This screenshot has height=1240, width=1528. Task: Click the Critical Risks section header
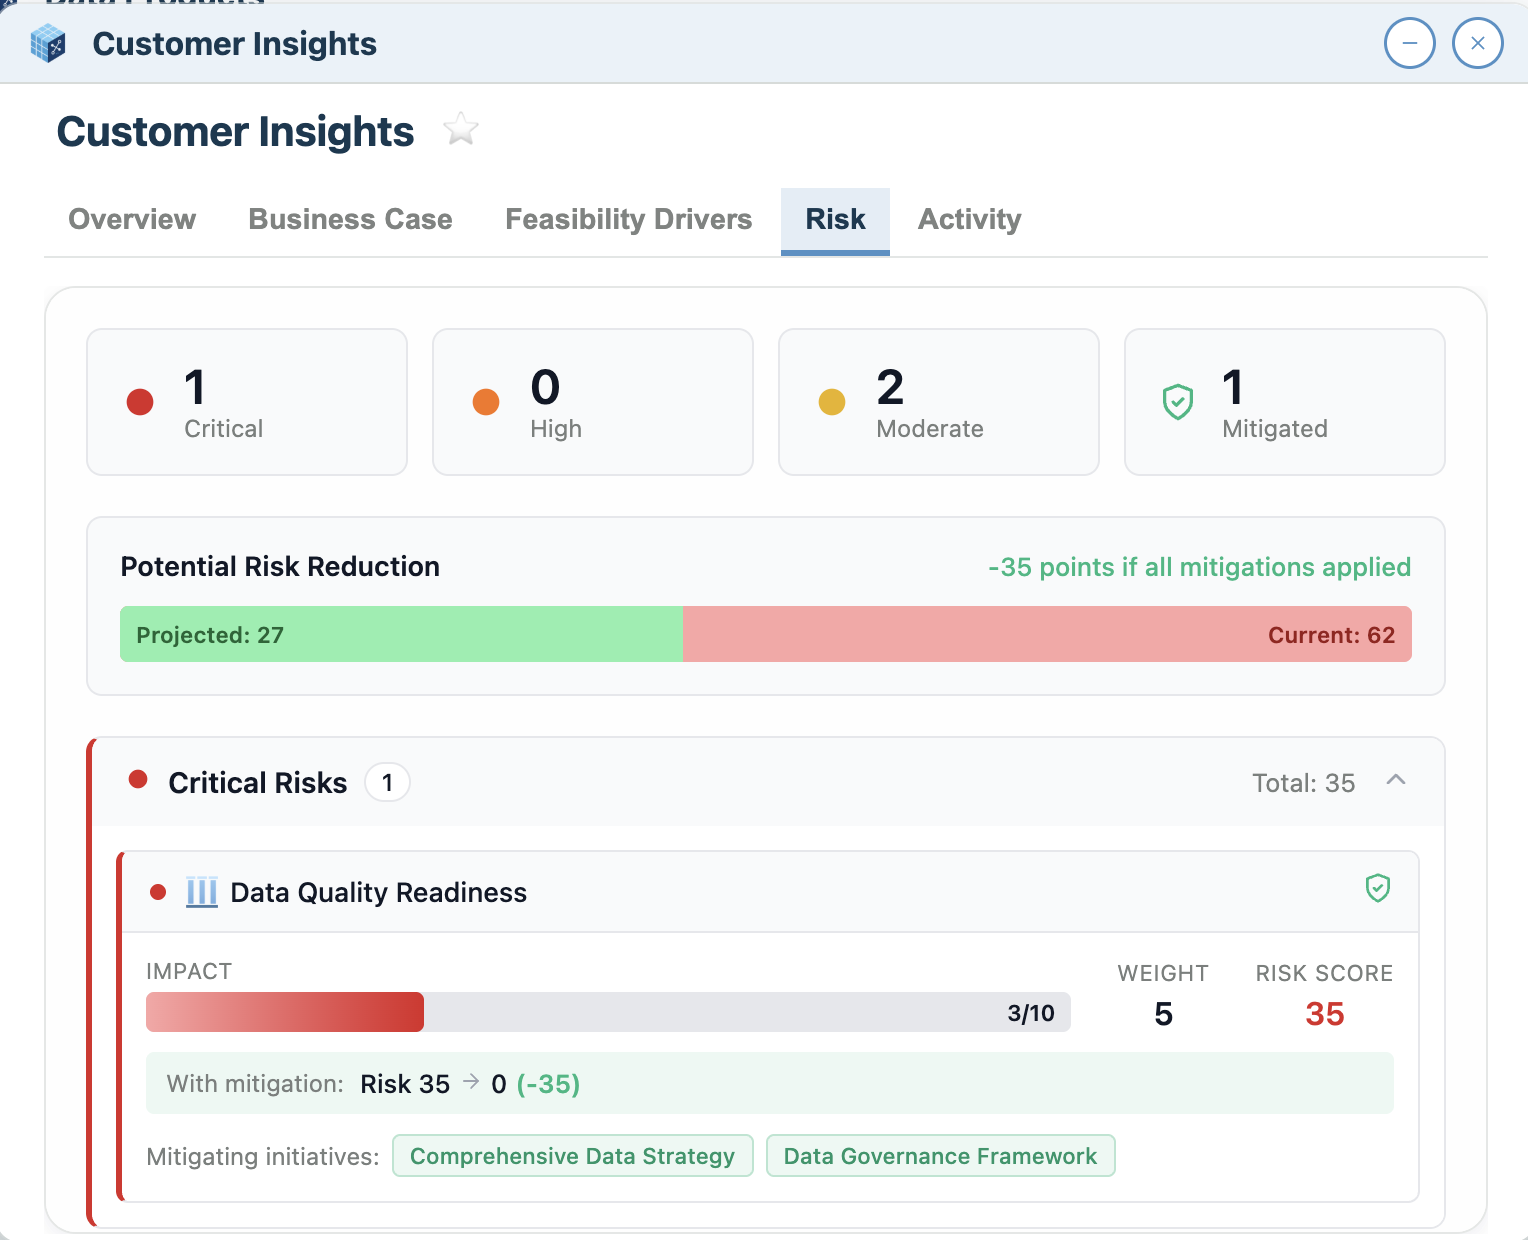(x=258, y=783)
